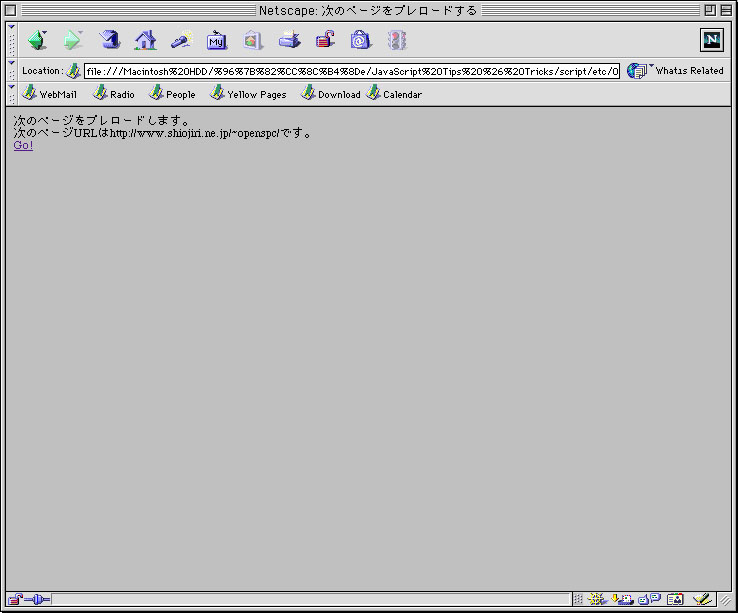Click the Forward arrow button
Viewport: 738px width, 613px height.
pyautogui.click(x=73, y=40)
